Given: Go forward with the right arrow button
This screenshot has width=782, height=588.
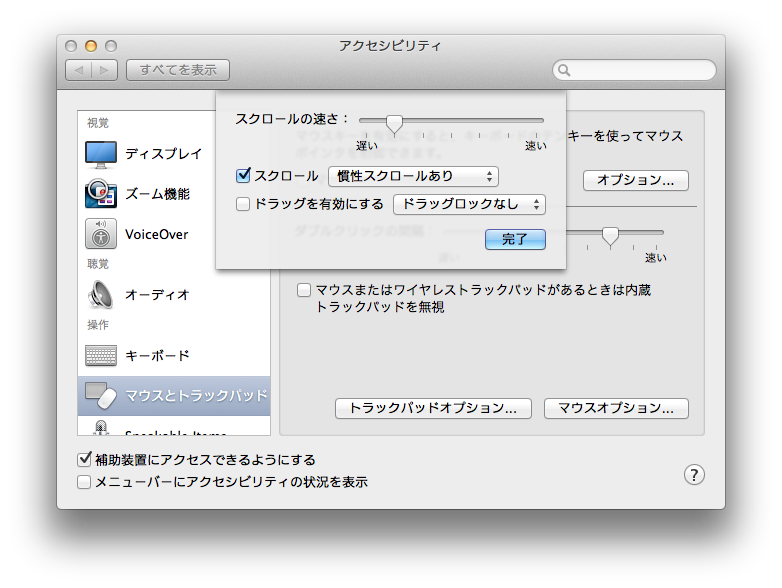Looking at the screenshot, I should click(x=104, y=70).
